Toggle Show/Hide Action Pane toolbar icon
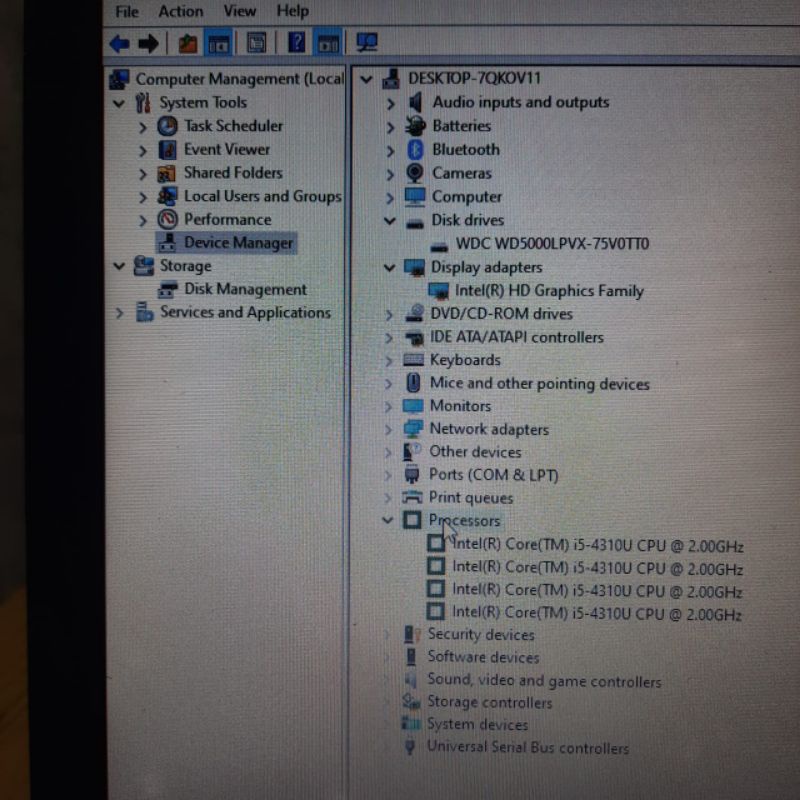800x800 pixels. [x=328, y=43]
